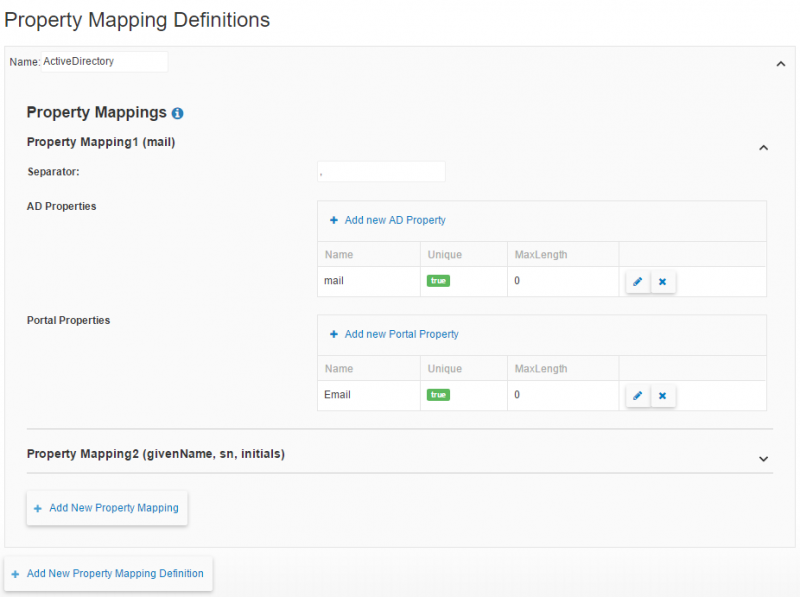Click the true badge in Email row
The image size is (800, 597).
[x=438, y=395]
